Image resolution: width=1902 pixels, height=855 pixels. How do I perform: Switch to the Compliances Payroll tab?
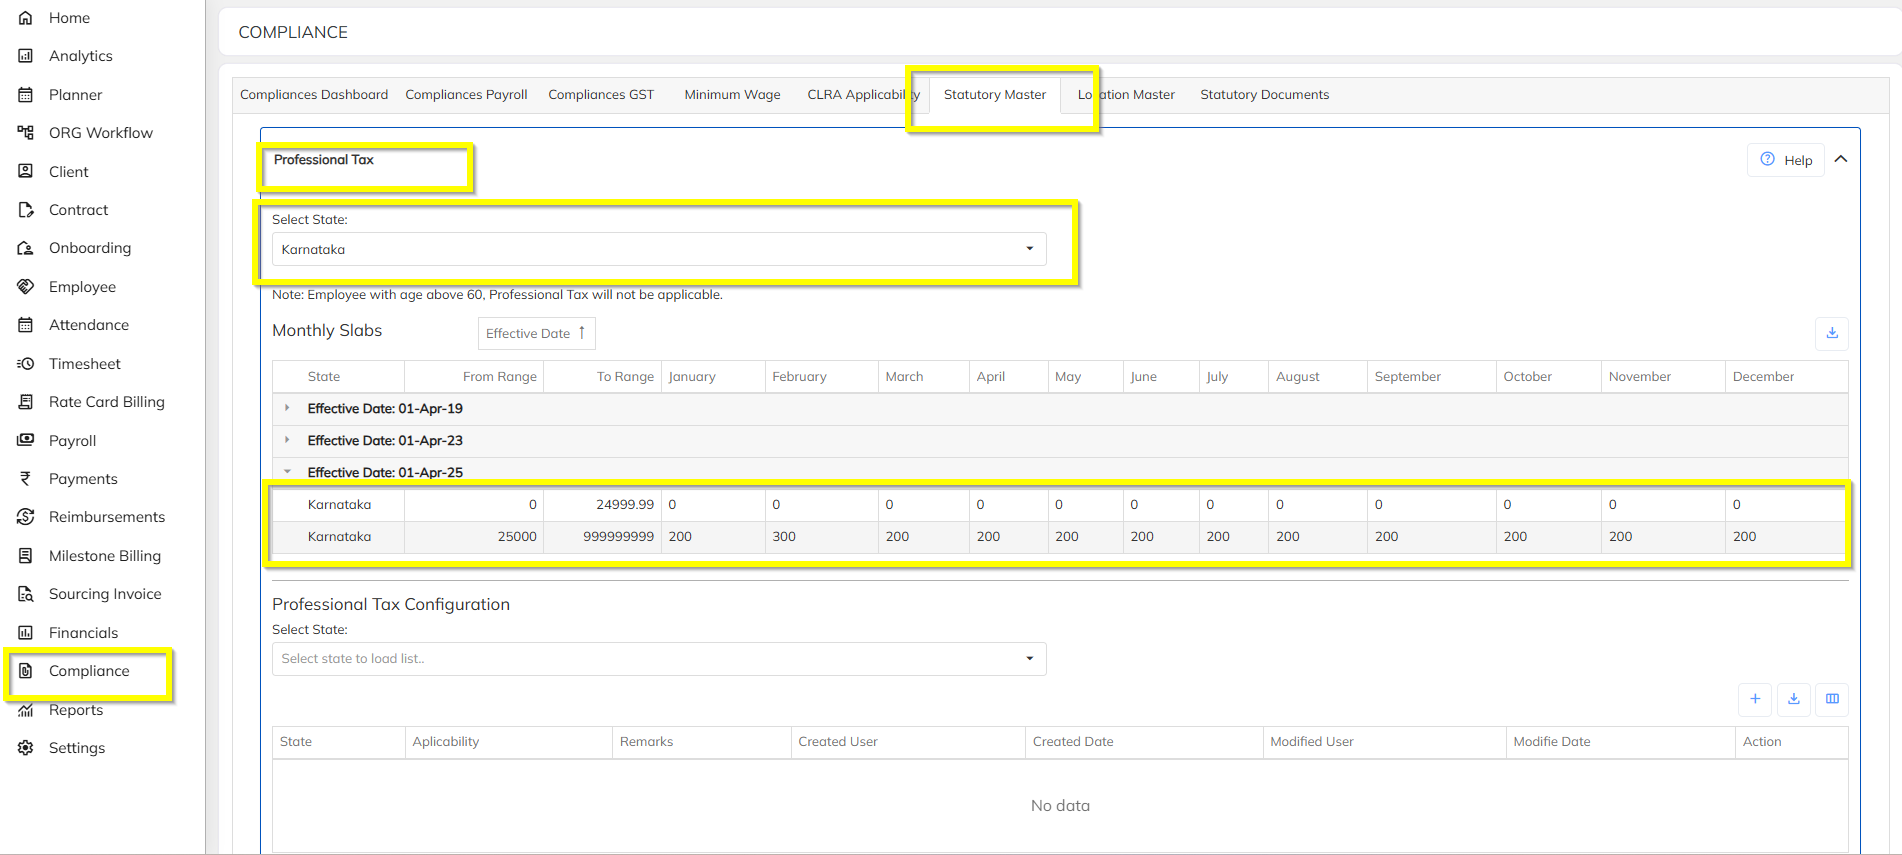click(466, 95)
